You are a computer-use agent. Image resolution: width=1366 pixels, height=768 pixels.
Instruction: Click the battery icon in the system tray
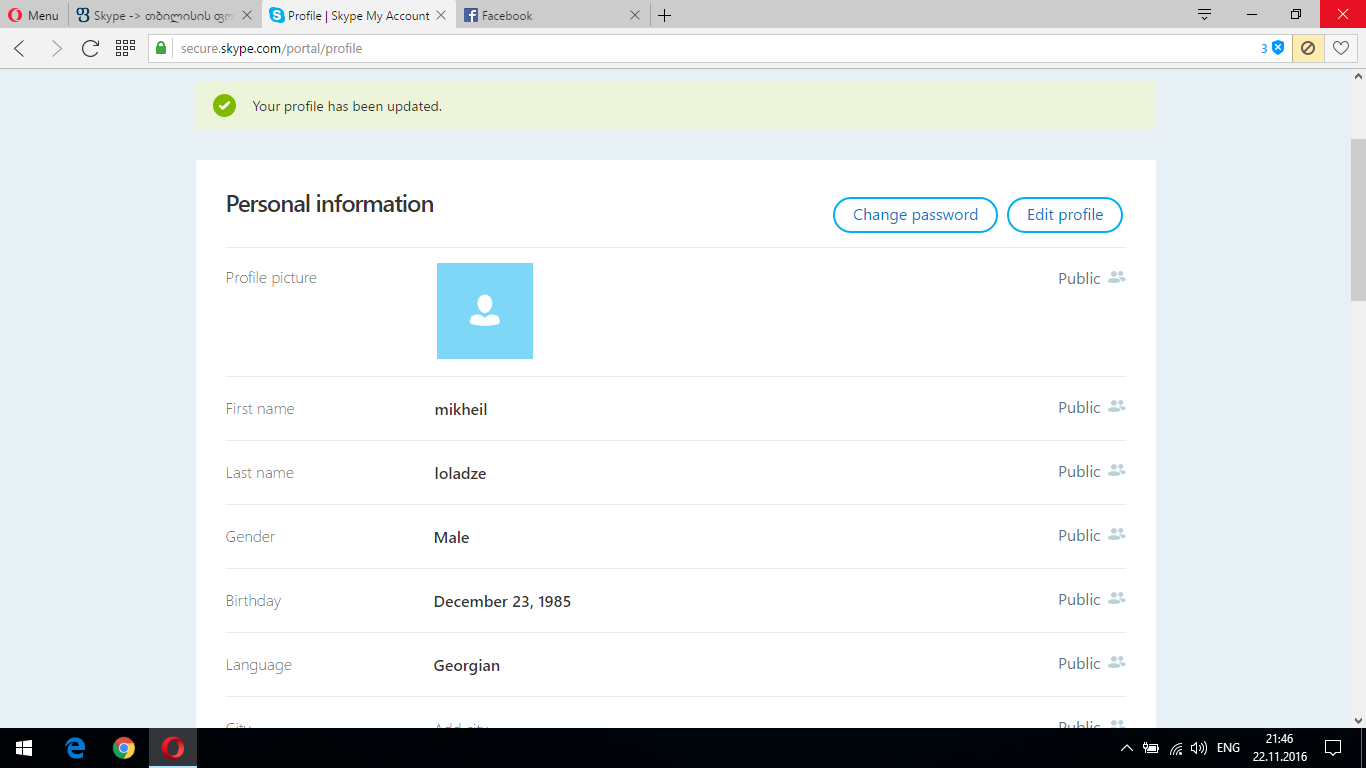[x=1151, y=748]
